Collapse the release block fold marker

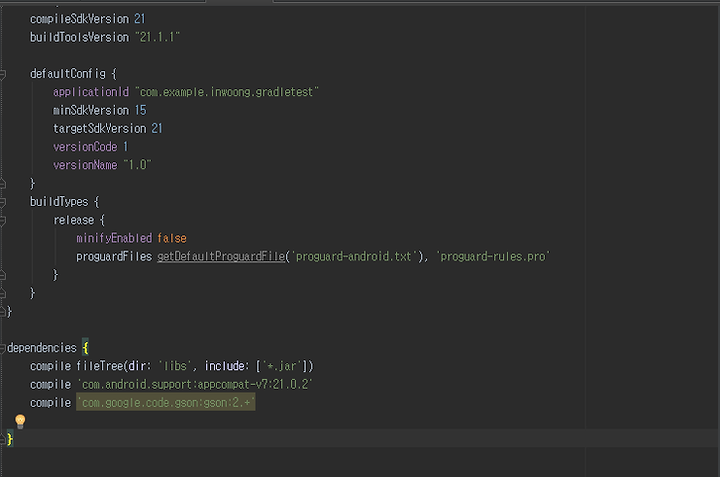(3, 220)
